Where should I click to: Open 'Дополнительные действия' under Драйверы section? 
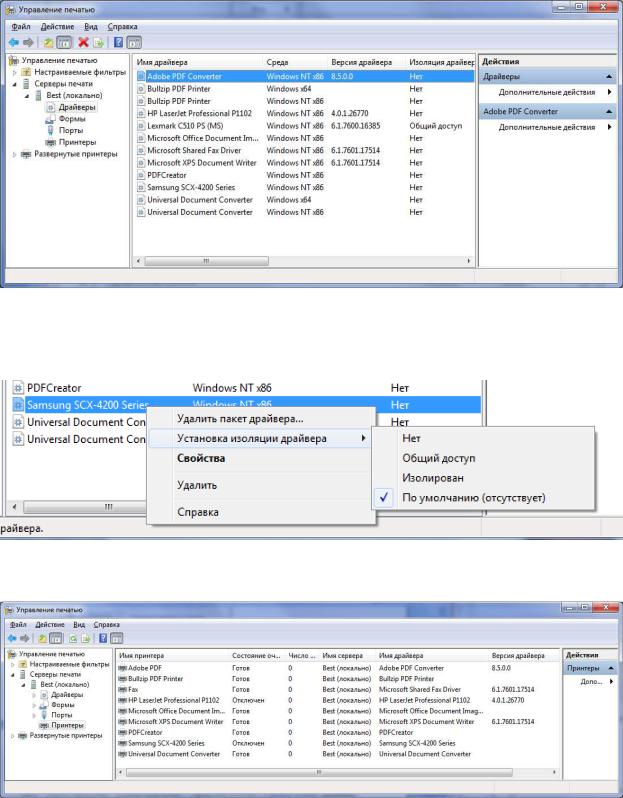click(x=547, y=92)
